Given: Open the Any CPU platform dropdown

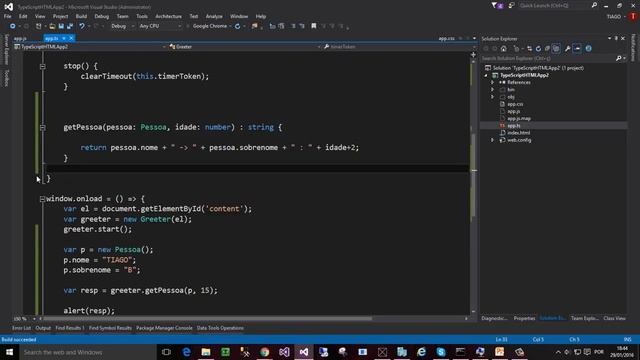Looking at the screenshot, I should [160, 26].
